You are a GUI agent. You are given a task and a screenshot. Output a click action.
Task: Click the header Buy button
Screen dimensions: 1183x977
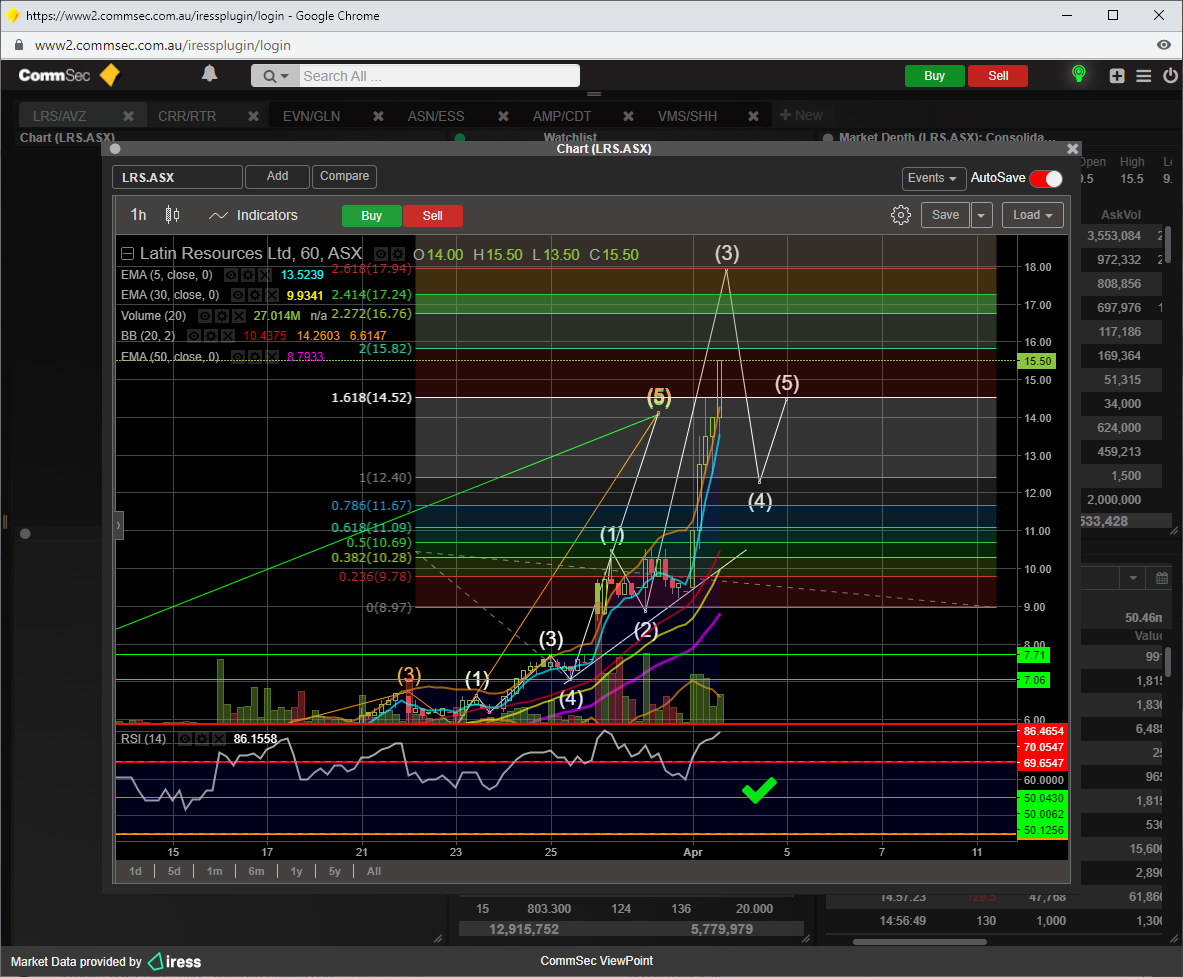tap(935, 75)
